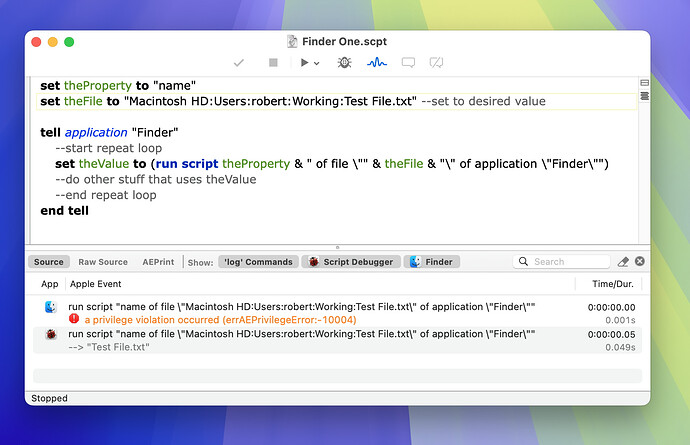
Task: Clear the log with the eraser icon
Action: [623, 262]
